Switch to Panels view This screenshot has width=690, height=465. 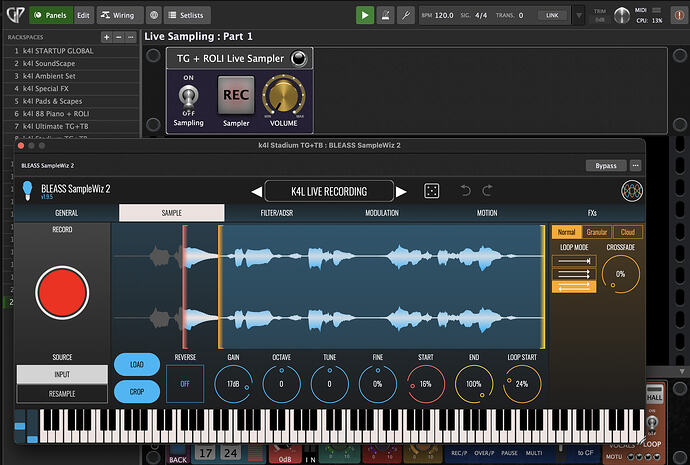pos(51,15)
